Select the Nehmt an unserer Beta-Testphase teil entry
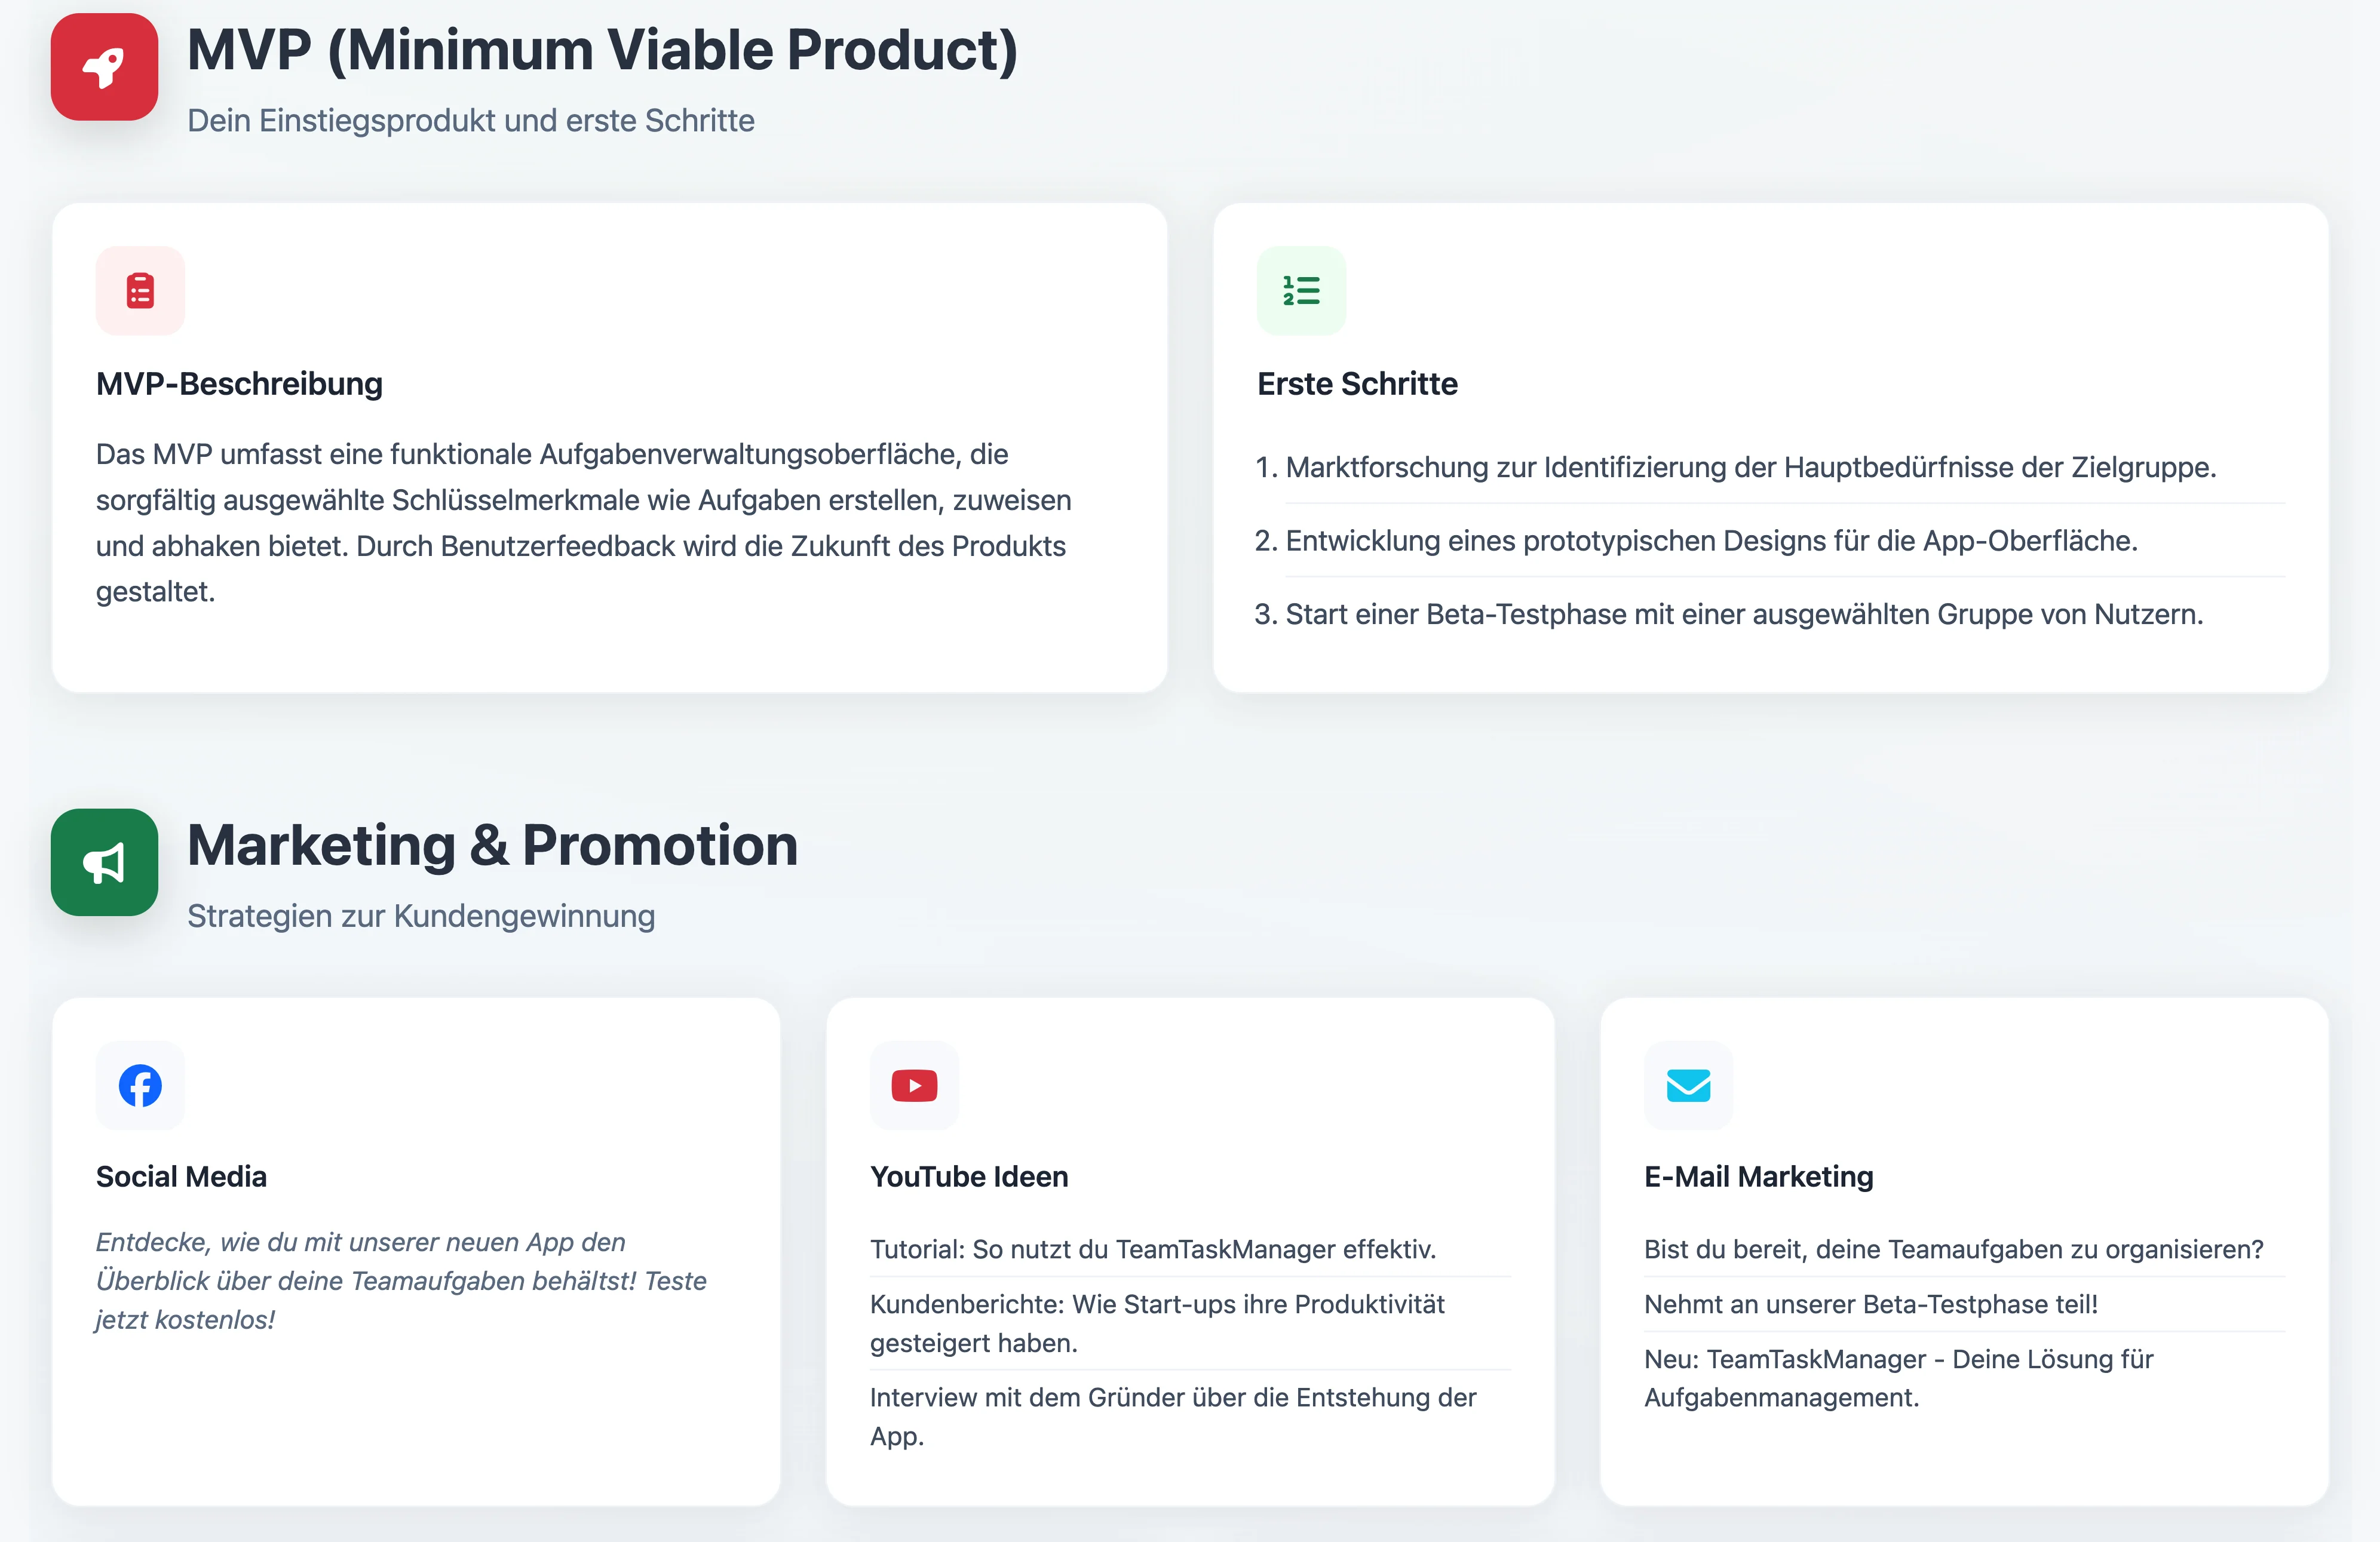This screenshot has width=2380, height=1542. coord(1871,1304)
